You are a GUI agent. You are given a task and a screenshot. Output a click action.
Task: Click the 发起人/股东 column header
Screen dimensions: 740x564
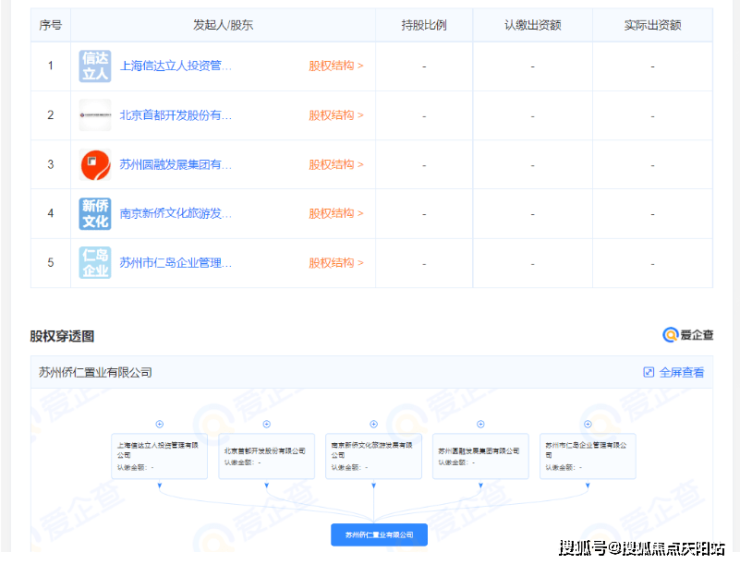(x=223, y=25)
